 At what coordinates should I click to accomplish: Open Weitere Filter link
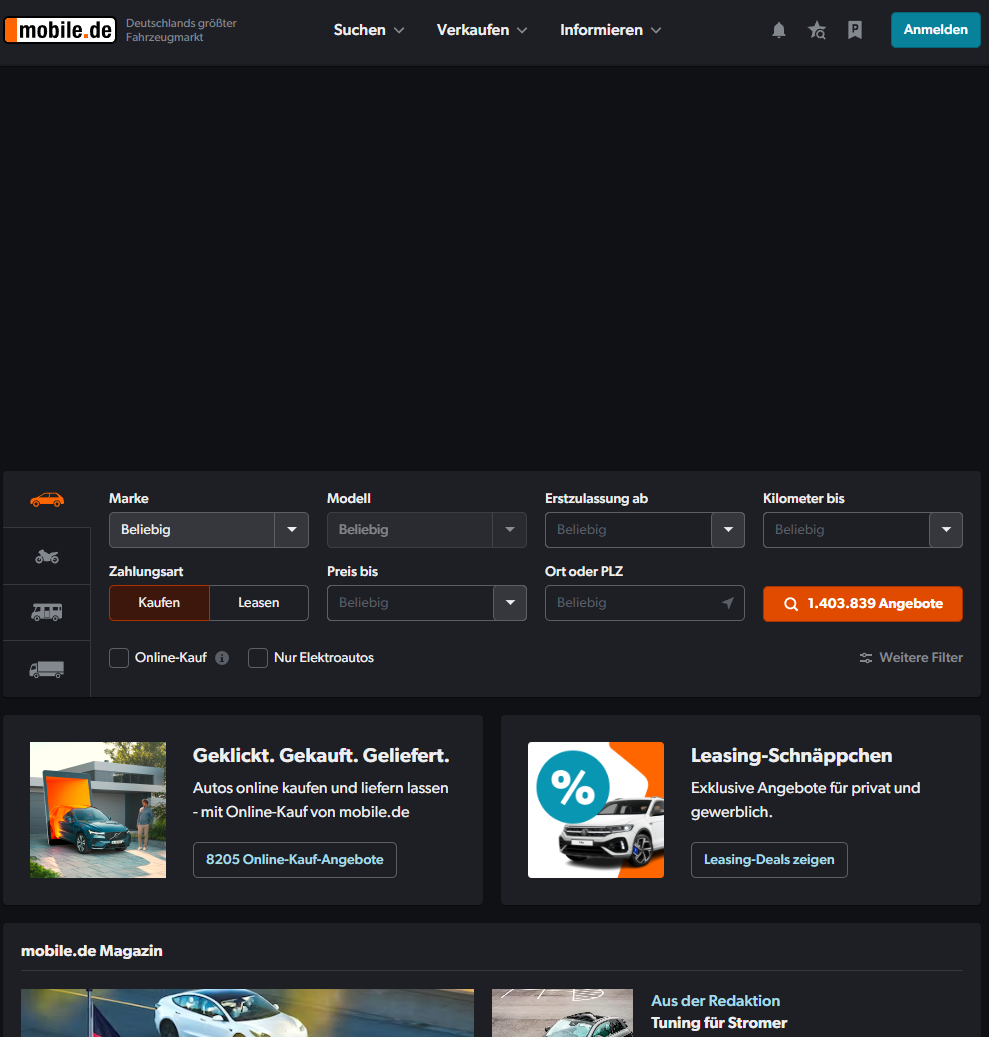tap(911, 657)
